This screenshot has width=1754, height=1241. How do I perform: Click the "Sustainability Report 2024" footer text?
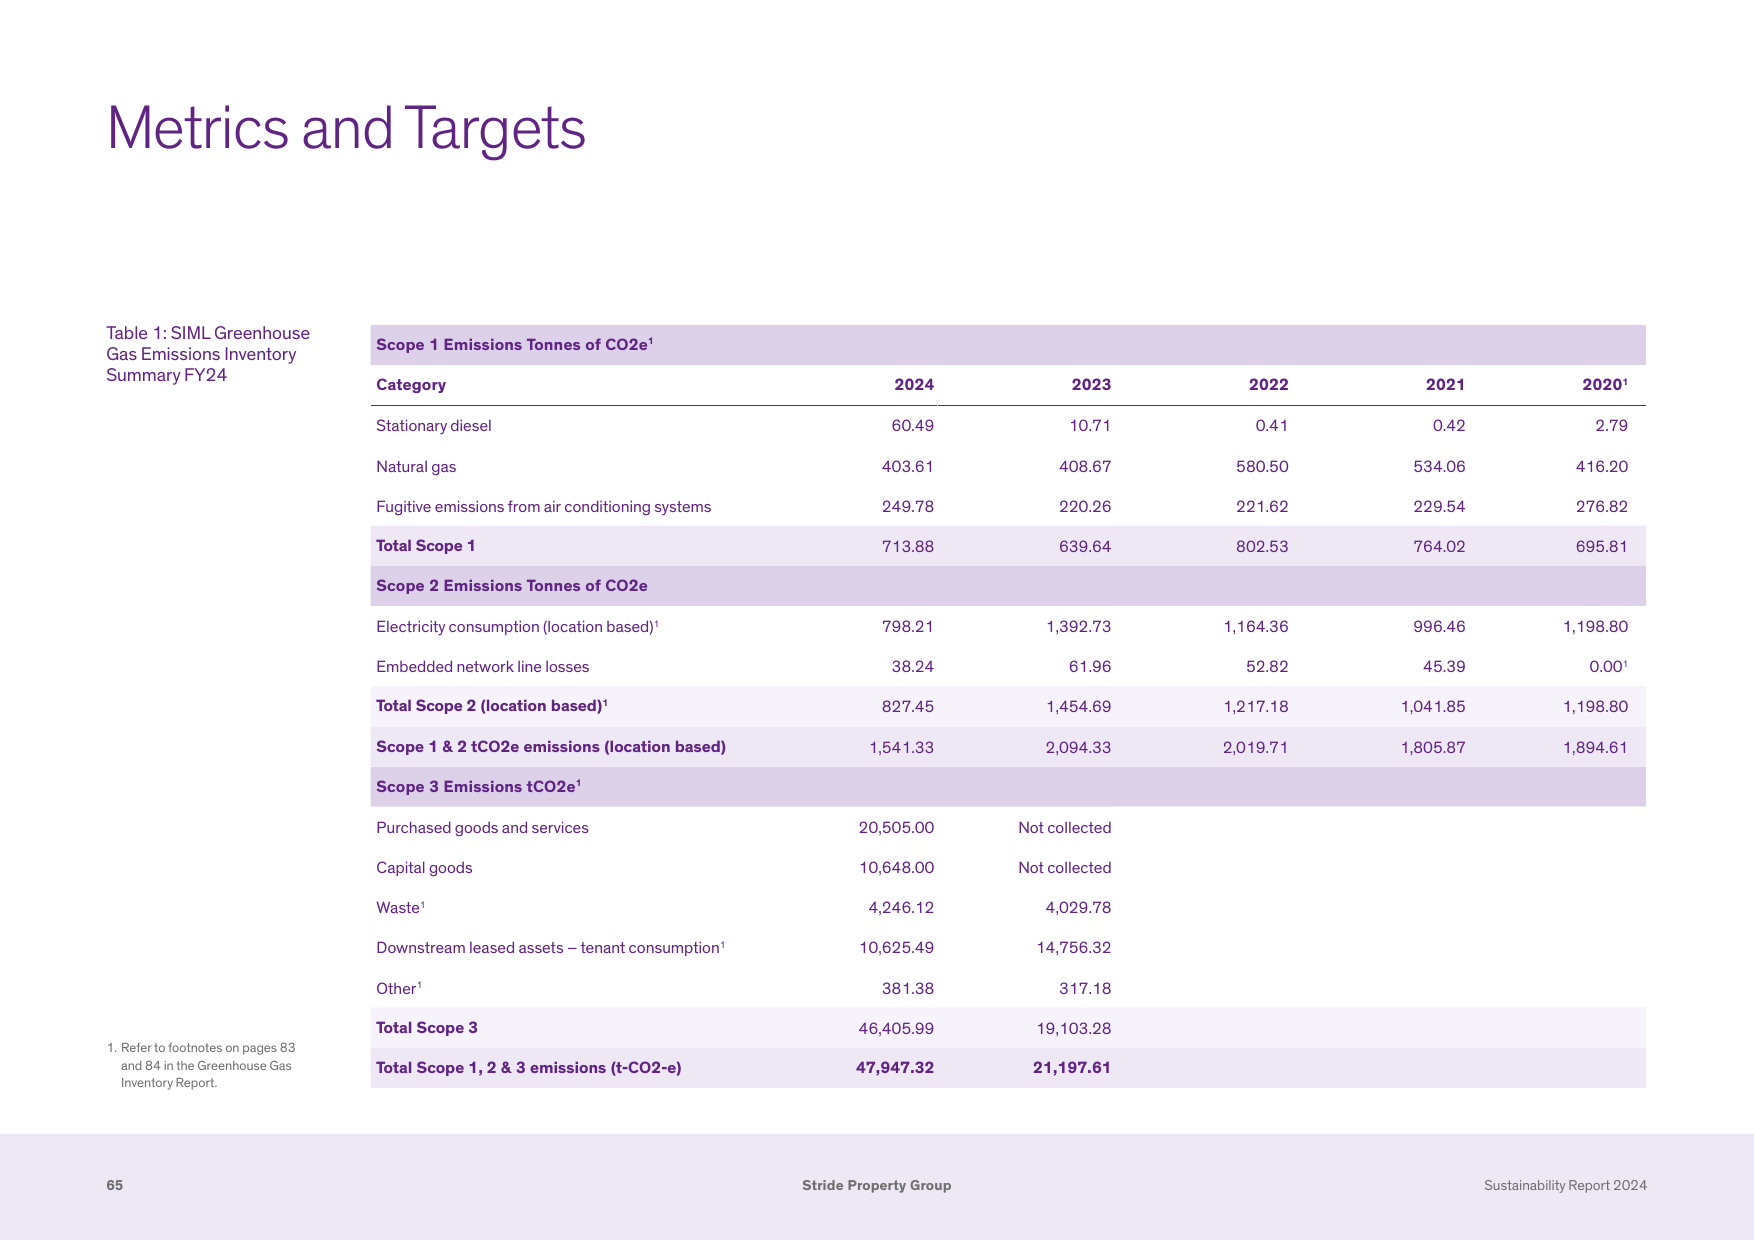click(x=1565, y=1186)
